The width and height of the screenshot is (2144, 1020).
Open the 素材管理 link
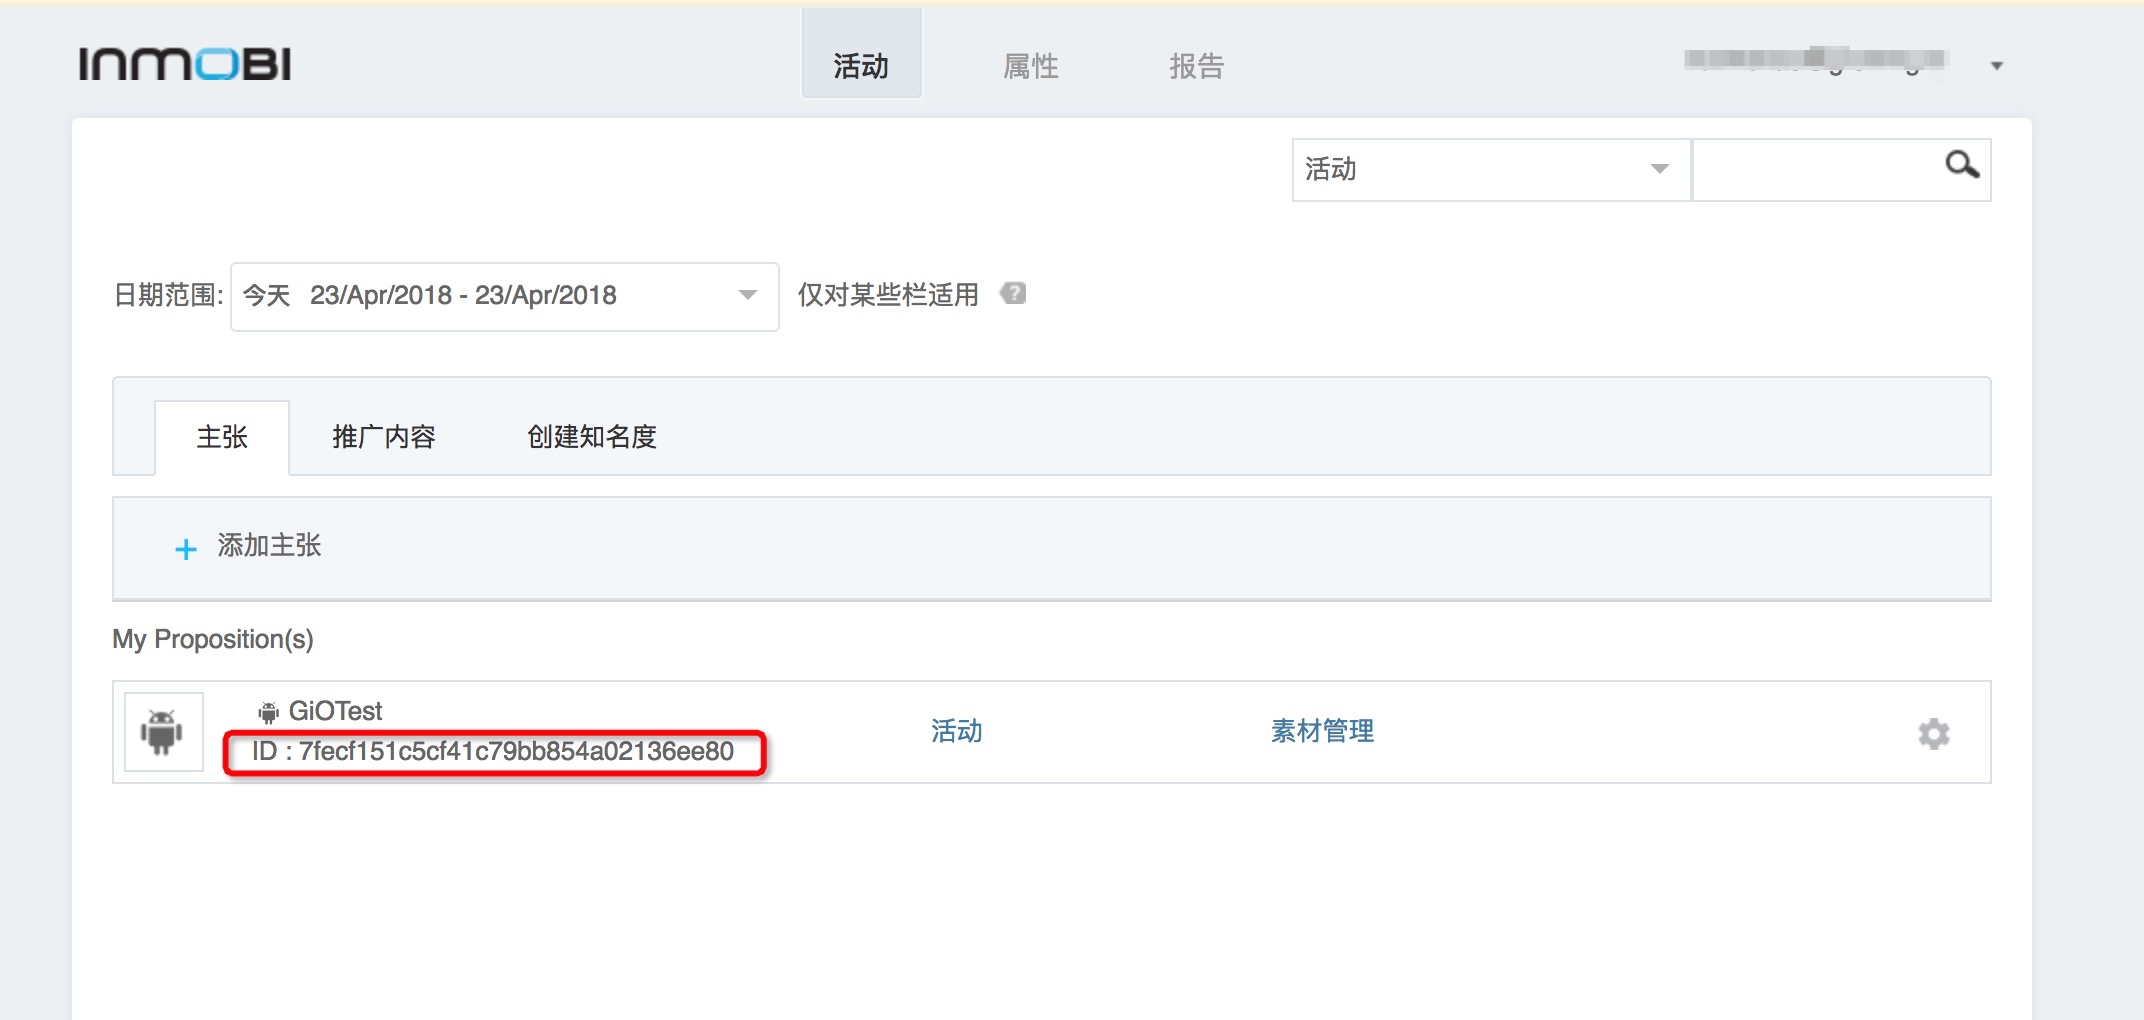1322,731
